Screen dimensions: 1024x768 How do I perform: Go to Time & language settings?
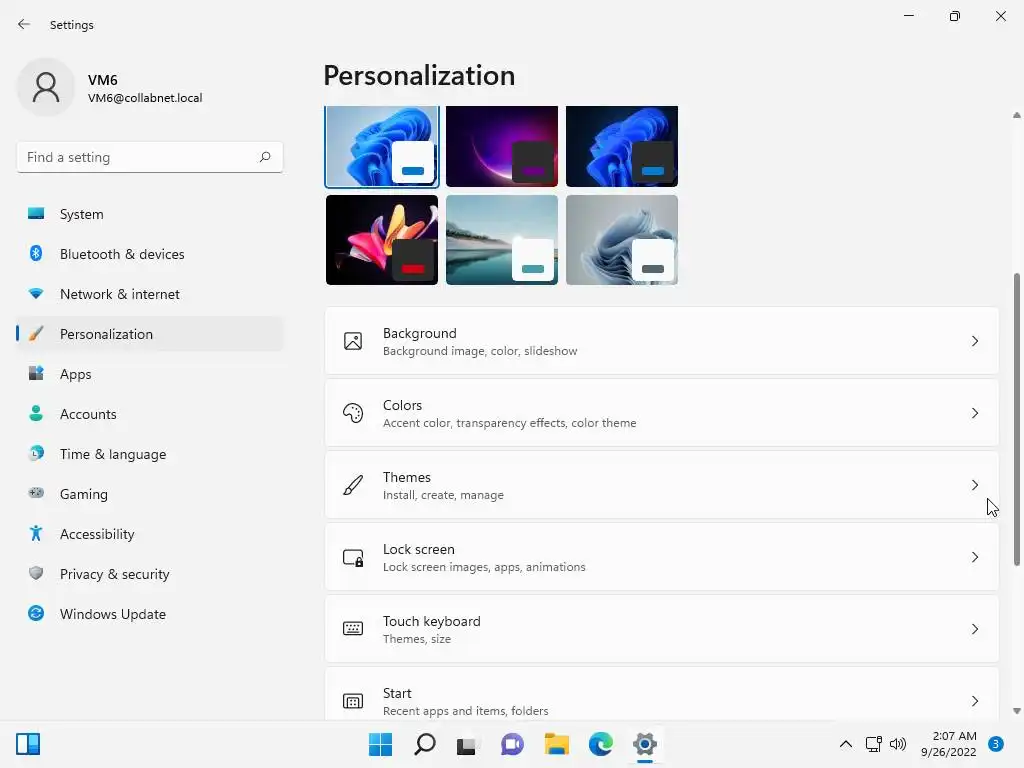click(150, 453)
